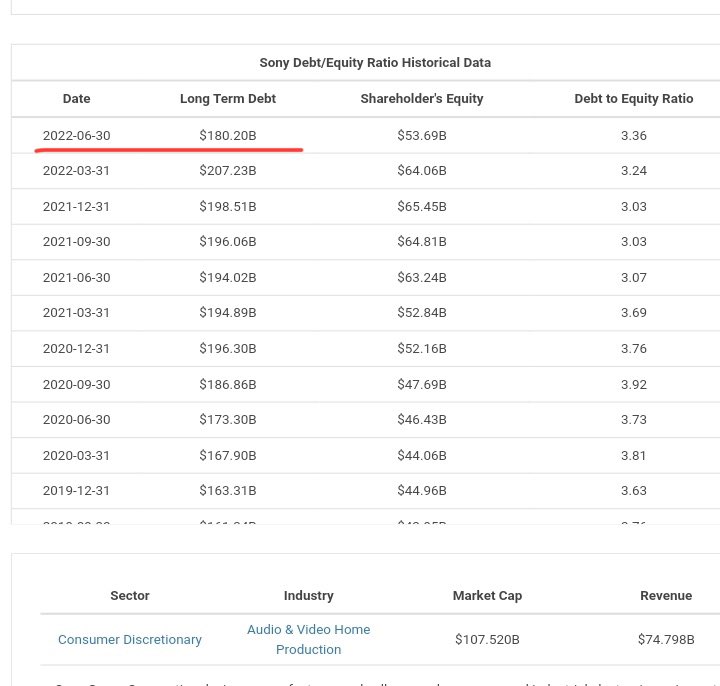
Task: Click the equity value $44.96B
Action: coord(422,490)
